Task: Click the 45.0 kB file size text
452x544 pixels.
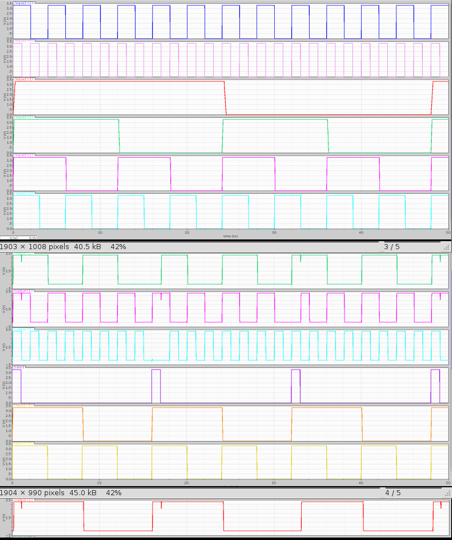Action: [x=83, y=493]
